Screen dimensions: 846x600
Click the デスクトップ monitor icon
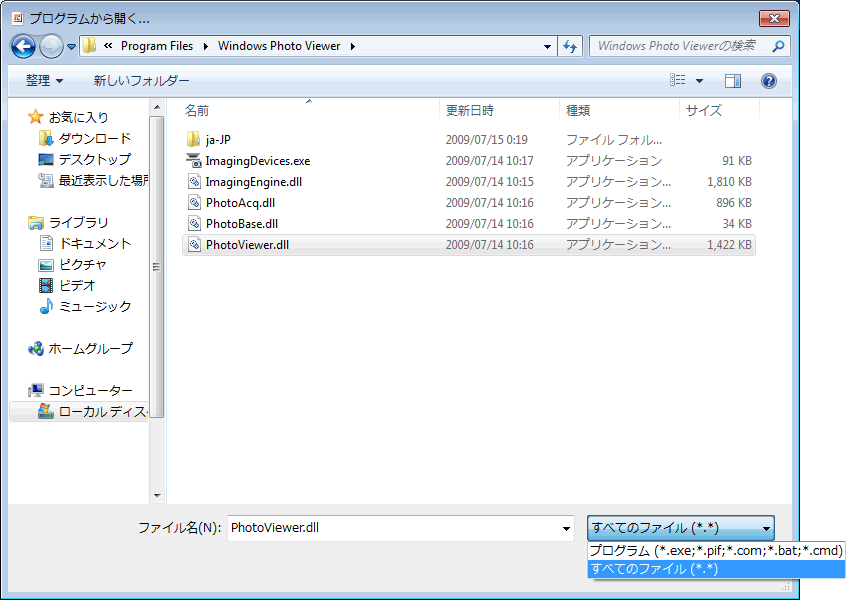(46, 159)
